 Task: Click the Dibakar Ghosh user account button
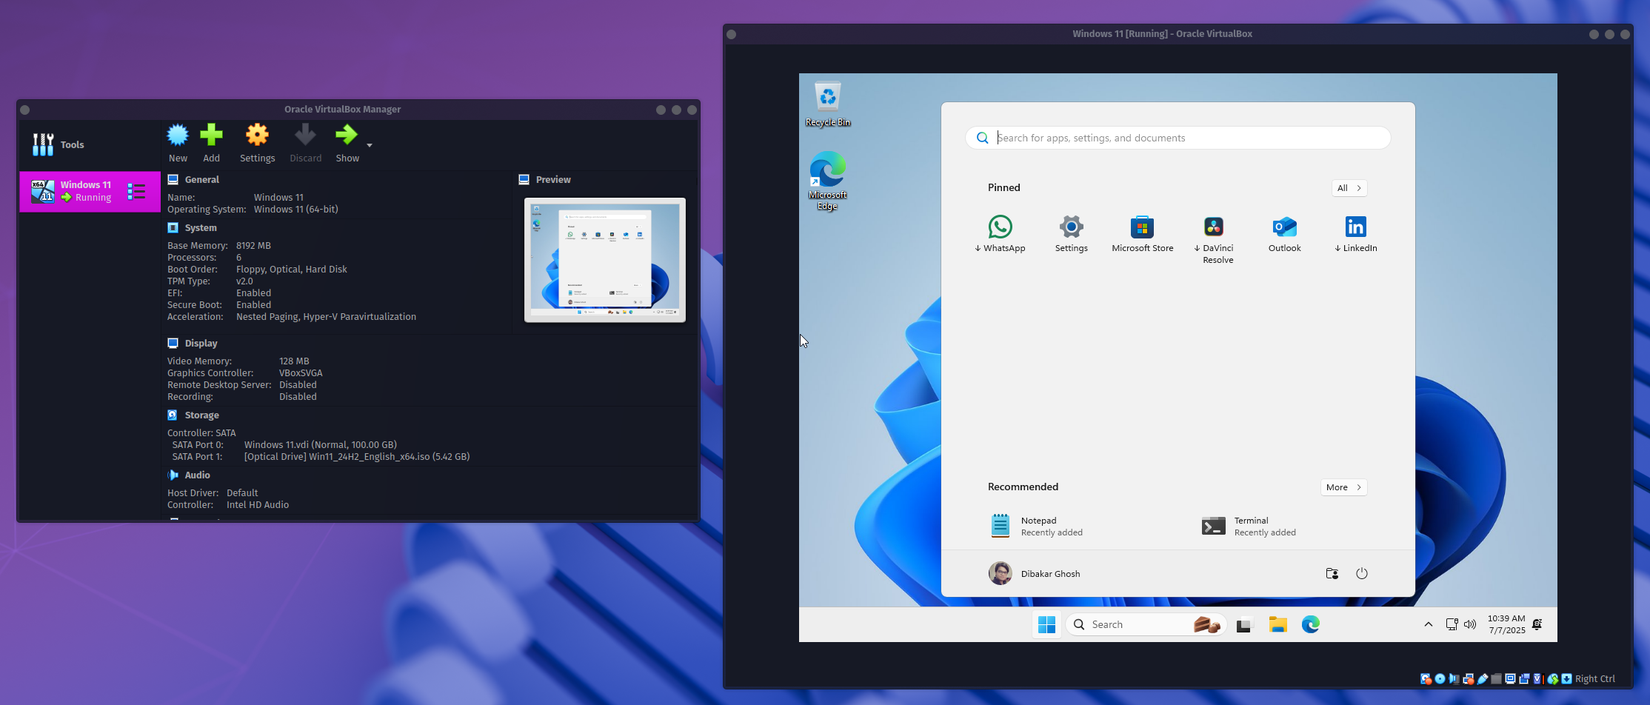(x=1035, y=573)
